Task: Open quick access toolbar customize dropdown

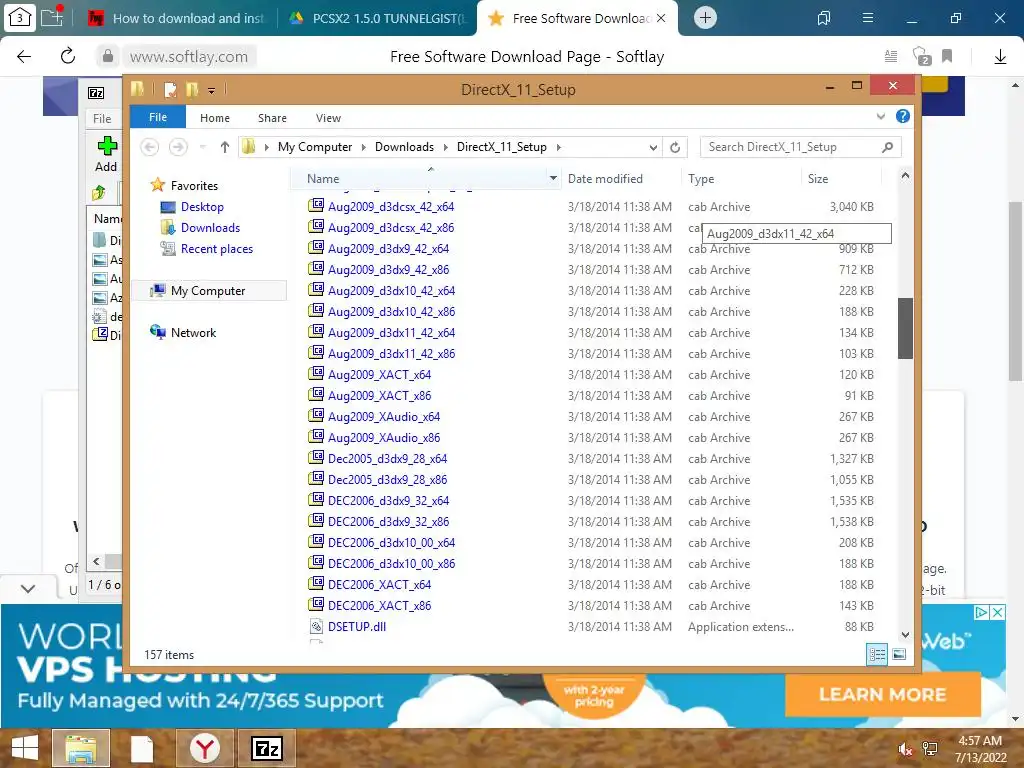Action: 211,90
